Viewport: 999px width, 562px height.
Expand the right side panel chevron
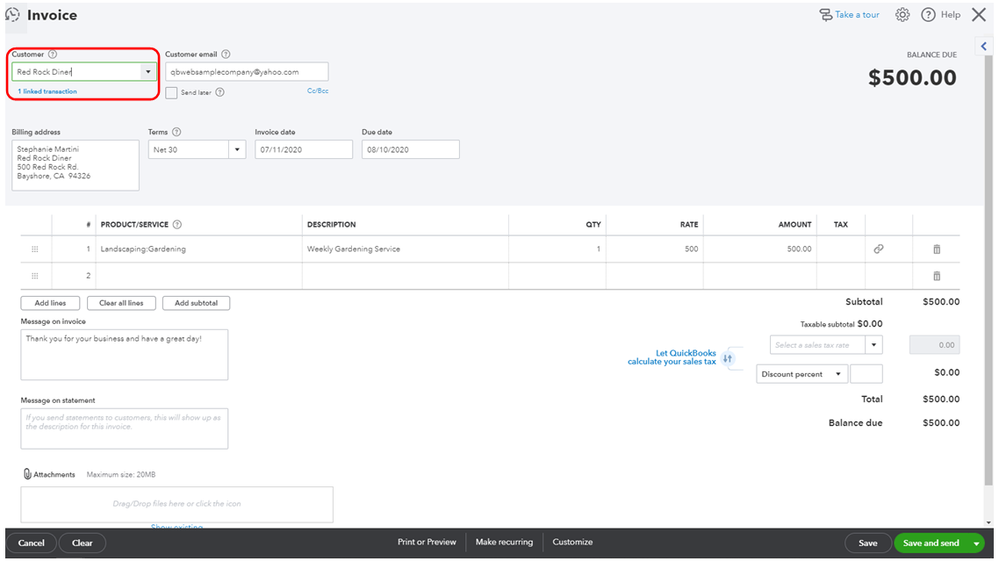click(985, 46)
